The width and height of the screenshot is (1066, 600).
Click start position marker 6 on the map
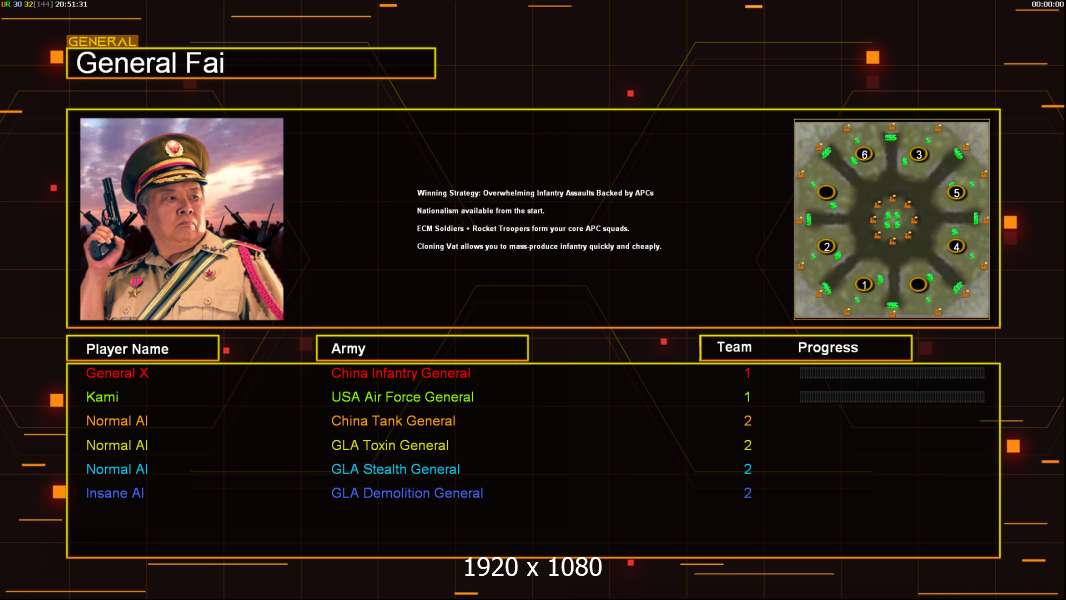click(x=864, y=154)
